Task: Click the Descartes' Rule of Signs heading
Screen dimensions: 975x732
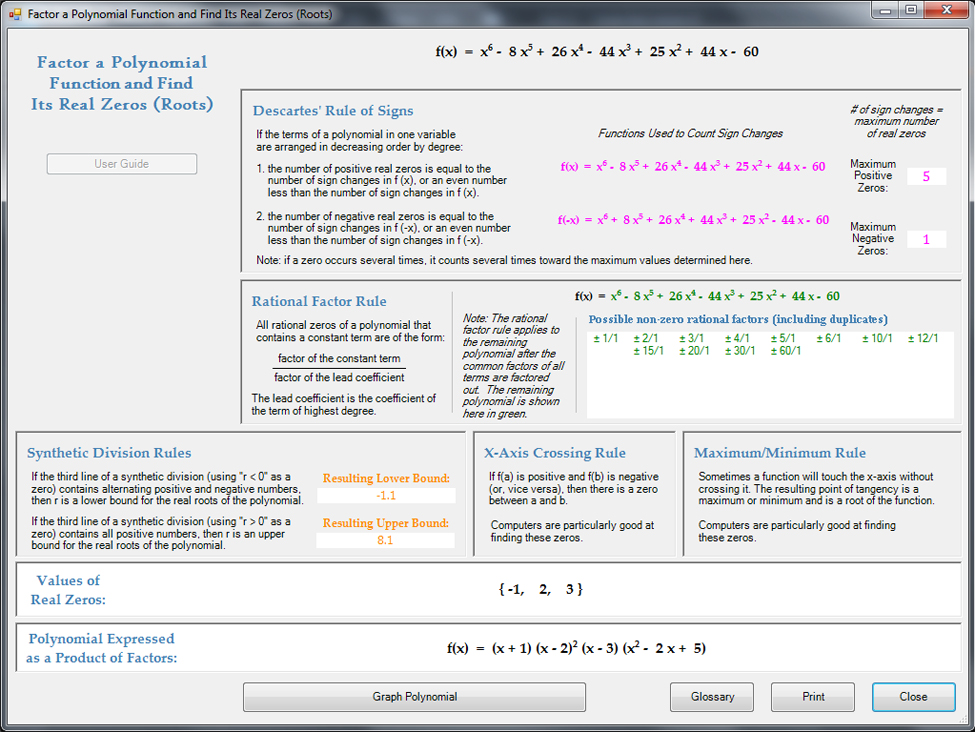Action: (332, 111)
